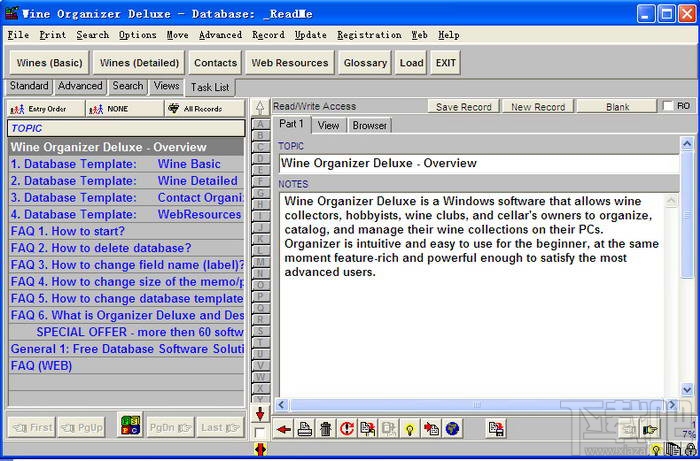
Task: Click the green pointing hand next icon
Action: pos(650,430)
